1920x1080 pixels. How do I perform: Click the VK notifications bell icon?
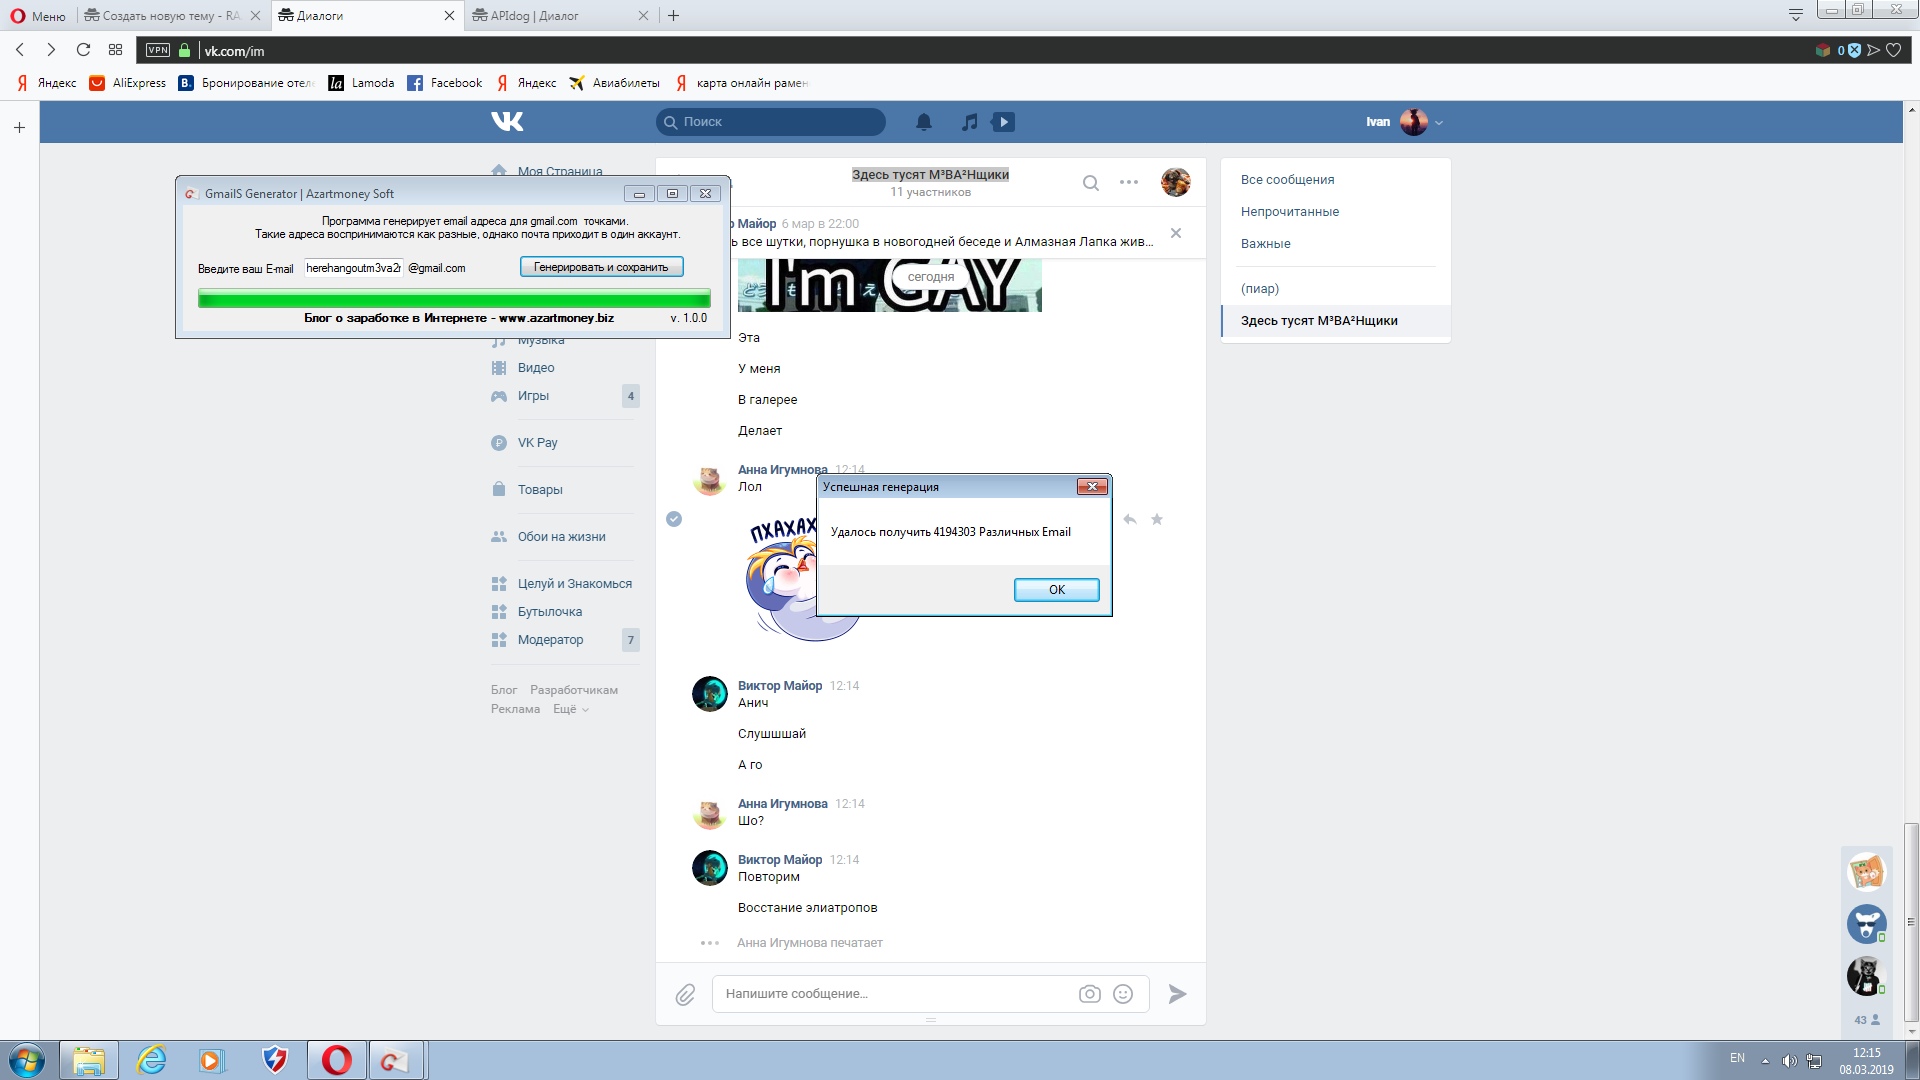[x=924, y=122]
